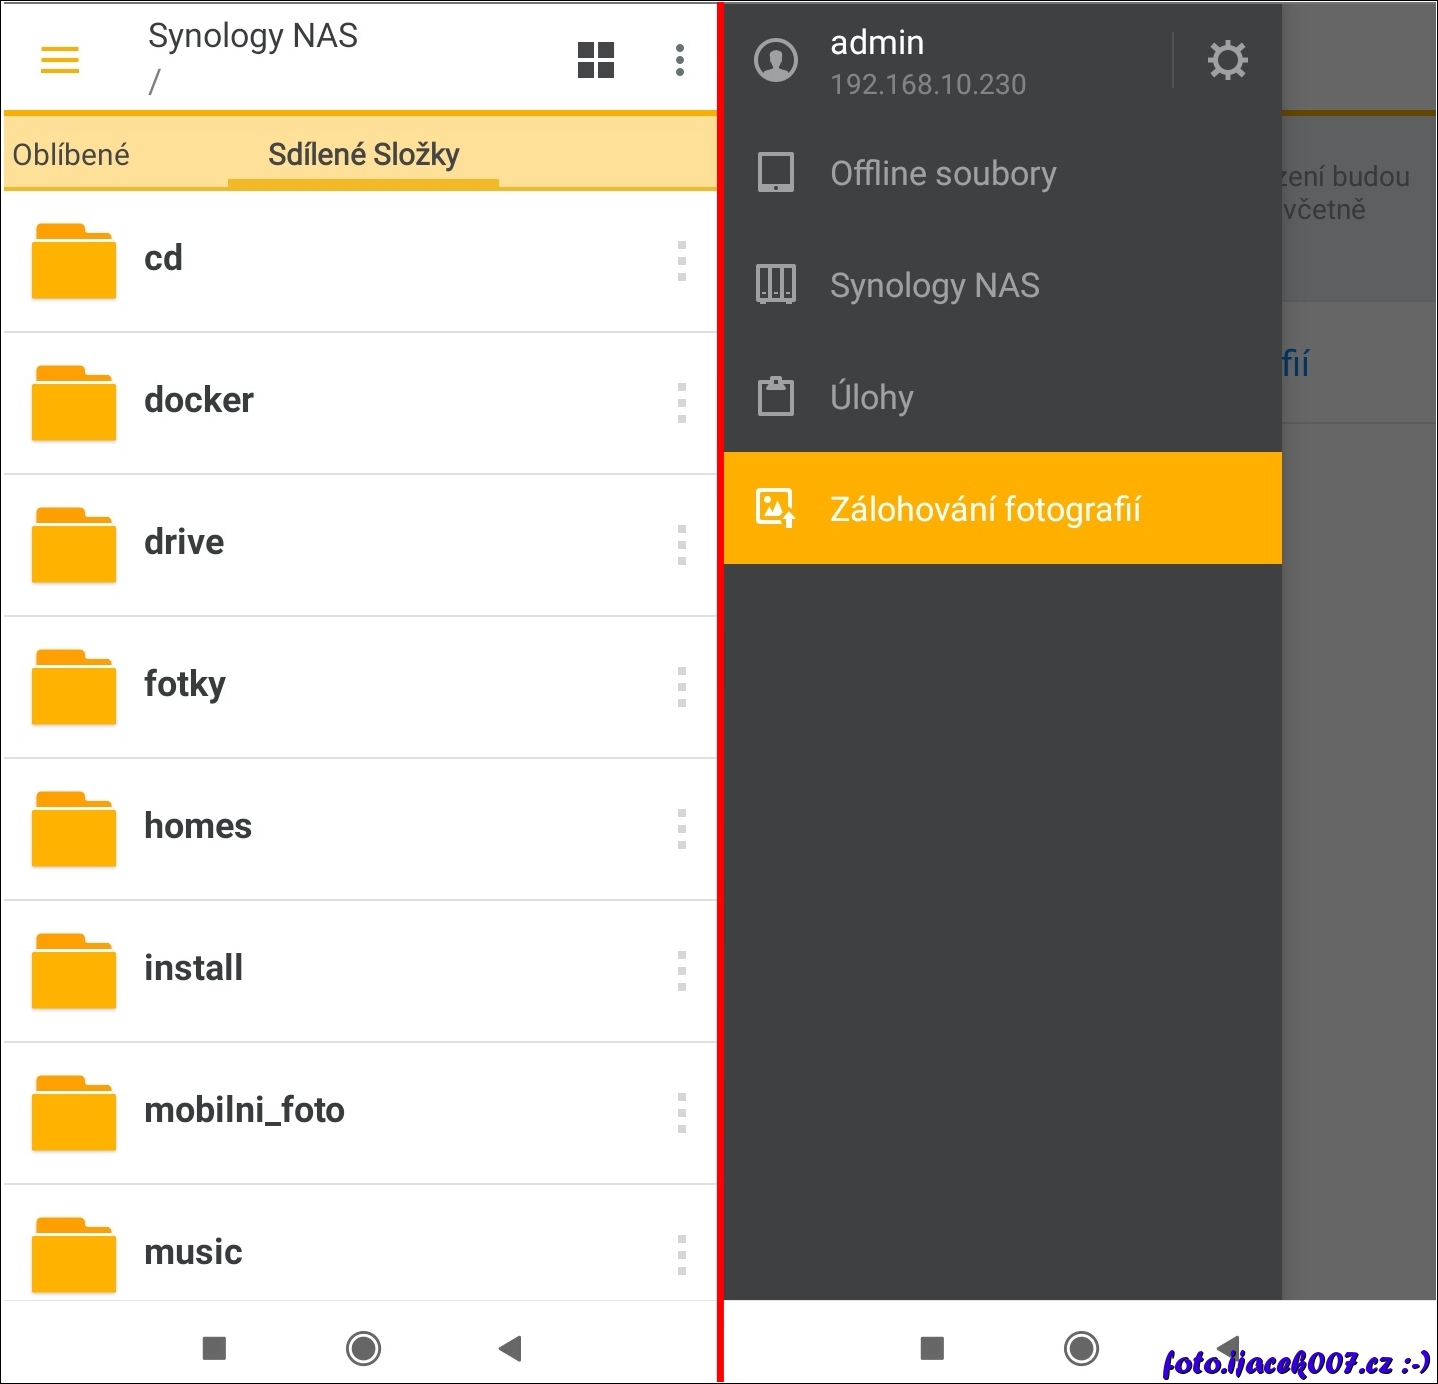Tap the admin user avatar icon

[776, 60]
